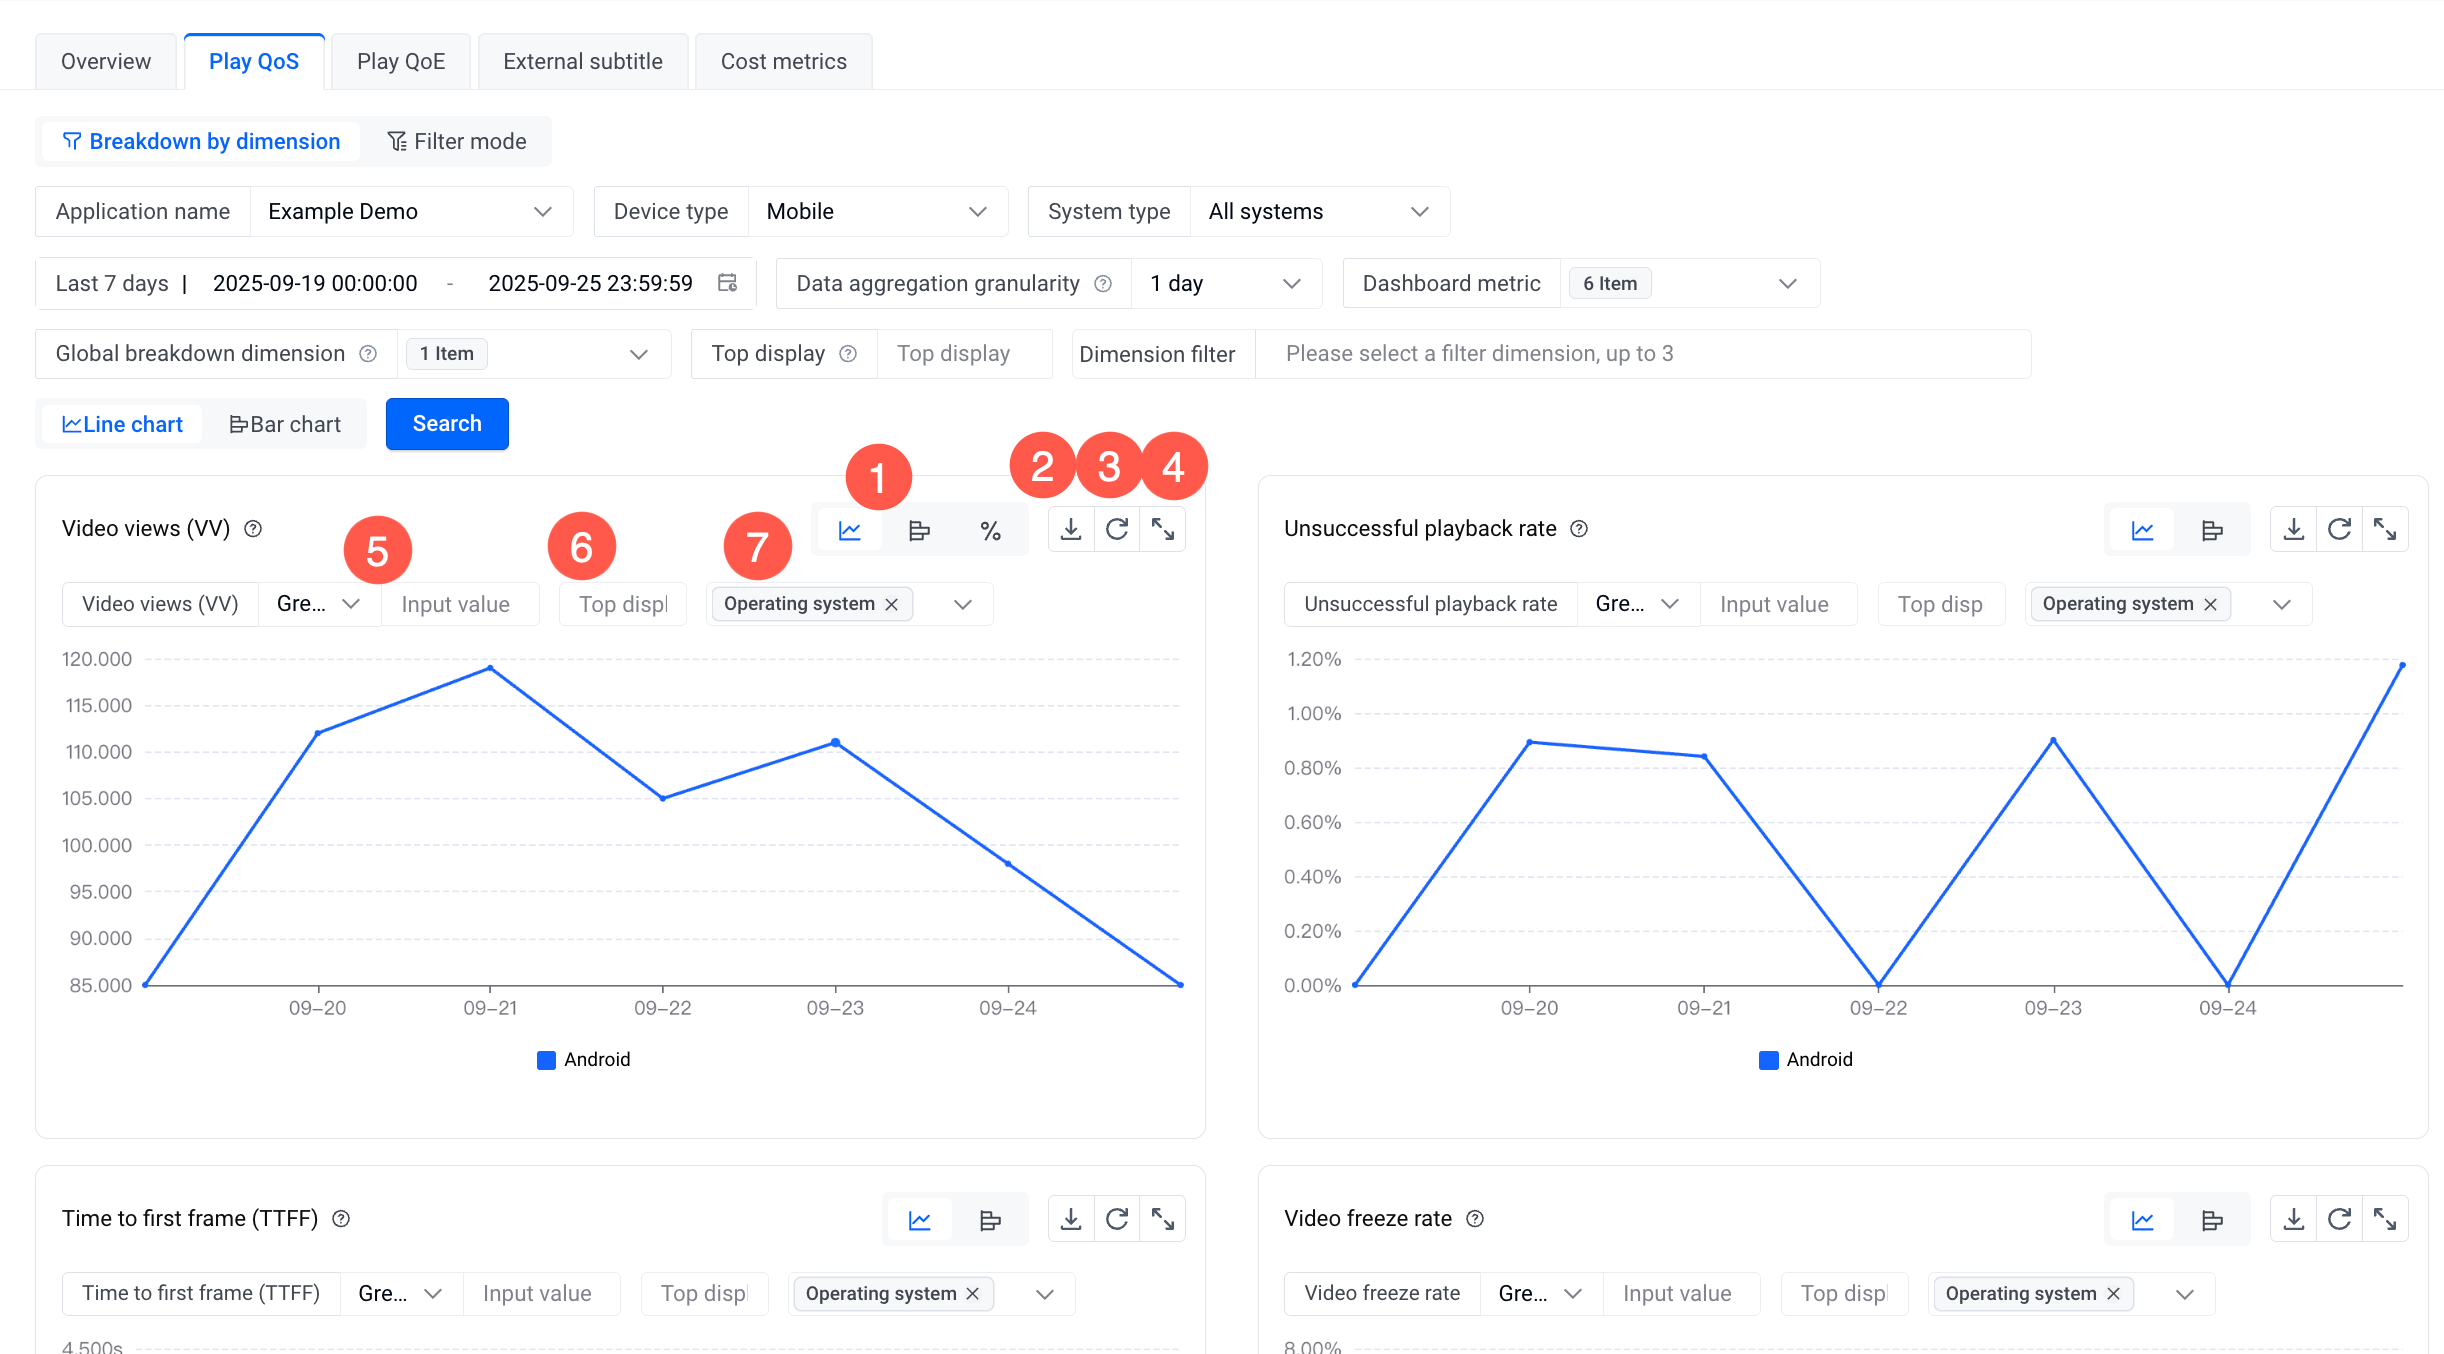Image resolution: width=2444 pixels, height=1354 pixels.
Task: Click Android legend swatch in Video views
Action: 546,1060
